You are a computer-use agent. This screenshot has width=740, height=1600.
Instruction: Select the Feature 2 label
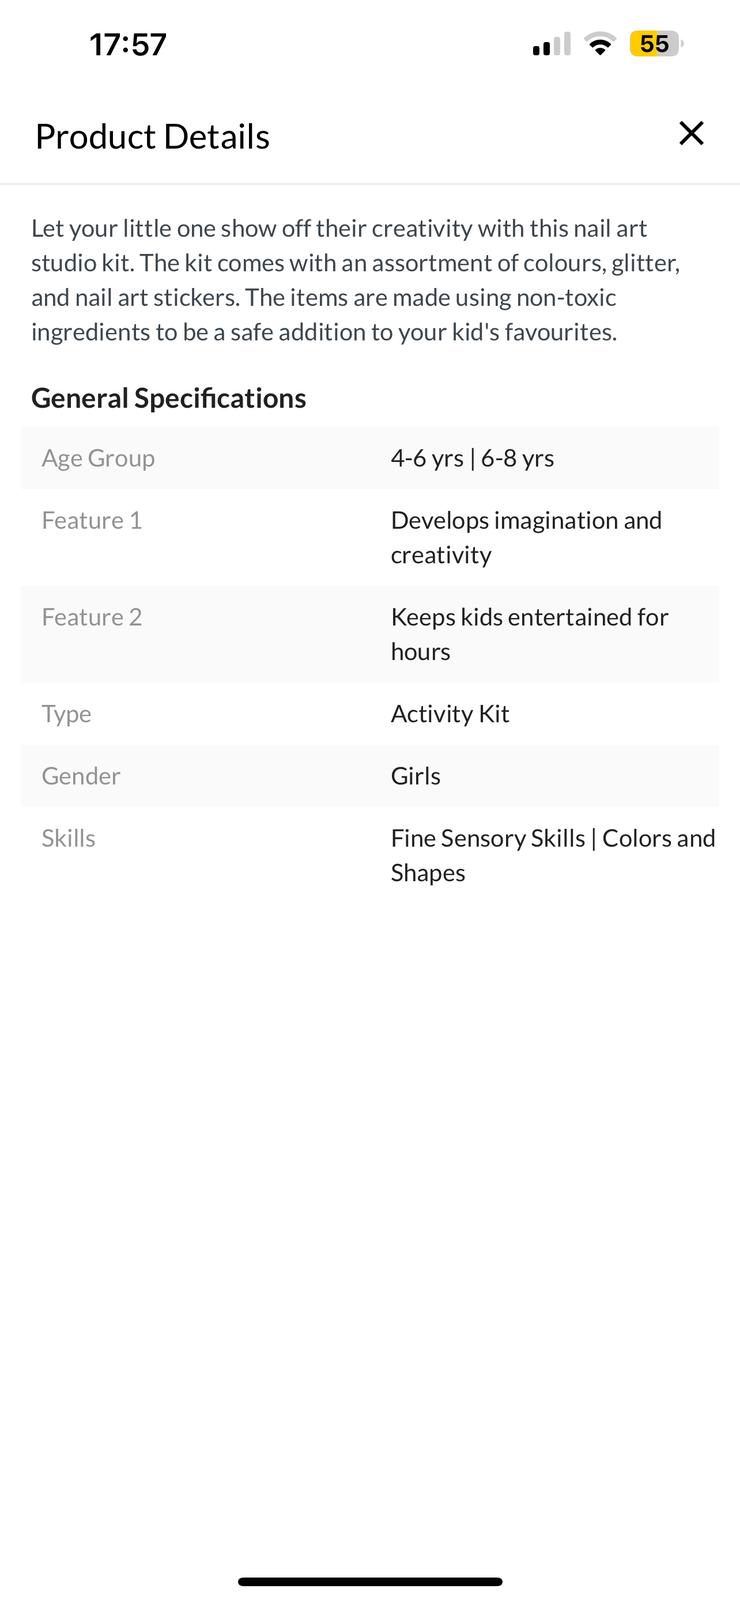pos(92,617)
